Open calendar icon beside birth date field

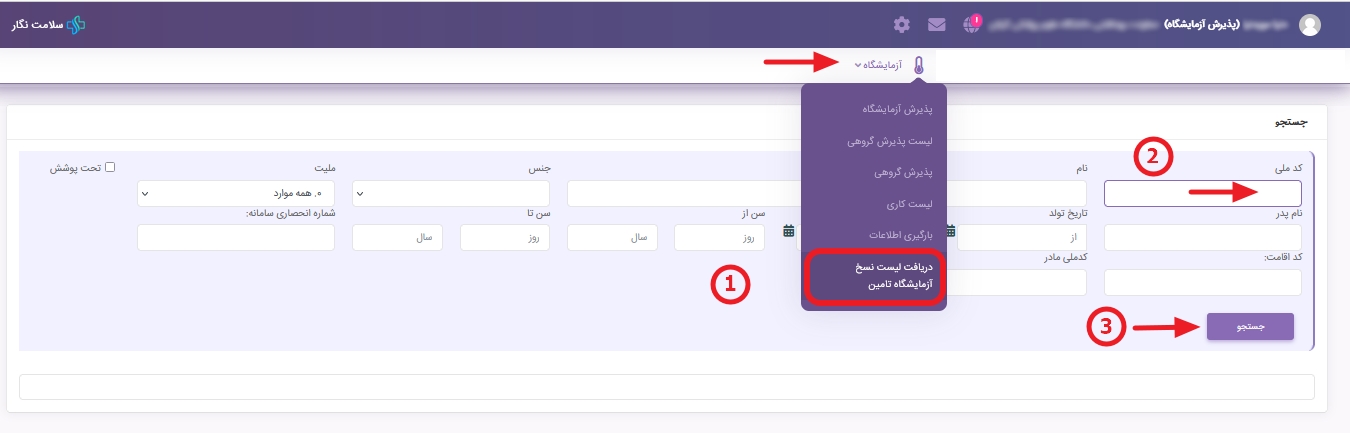tap(951, 231)
